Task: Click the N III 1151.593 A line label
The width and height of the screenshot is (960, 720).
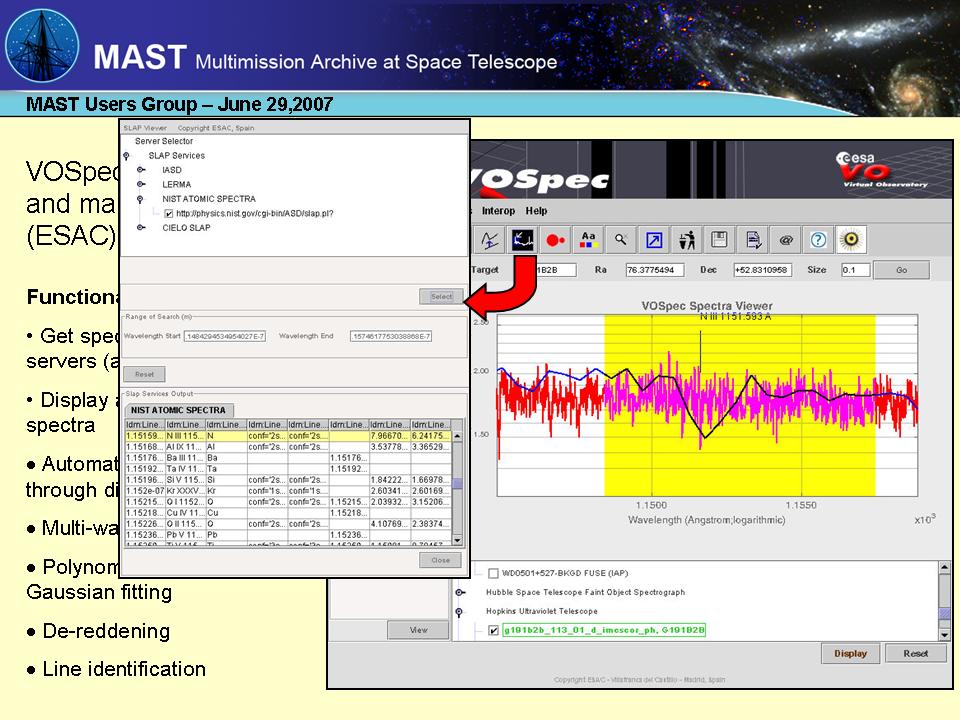Action: click(735, 317)
